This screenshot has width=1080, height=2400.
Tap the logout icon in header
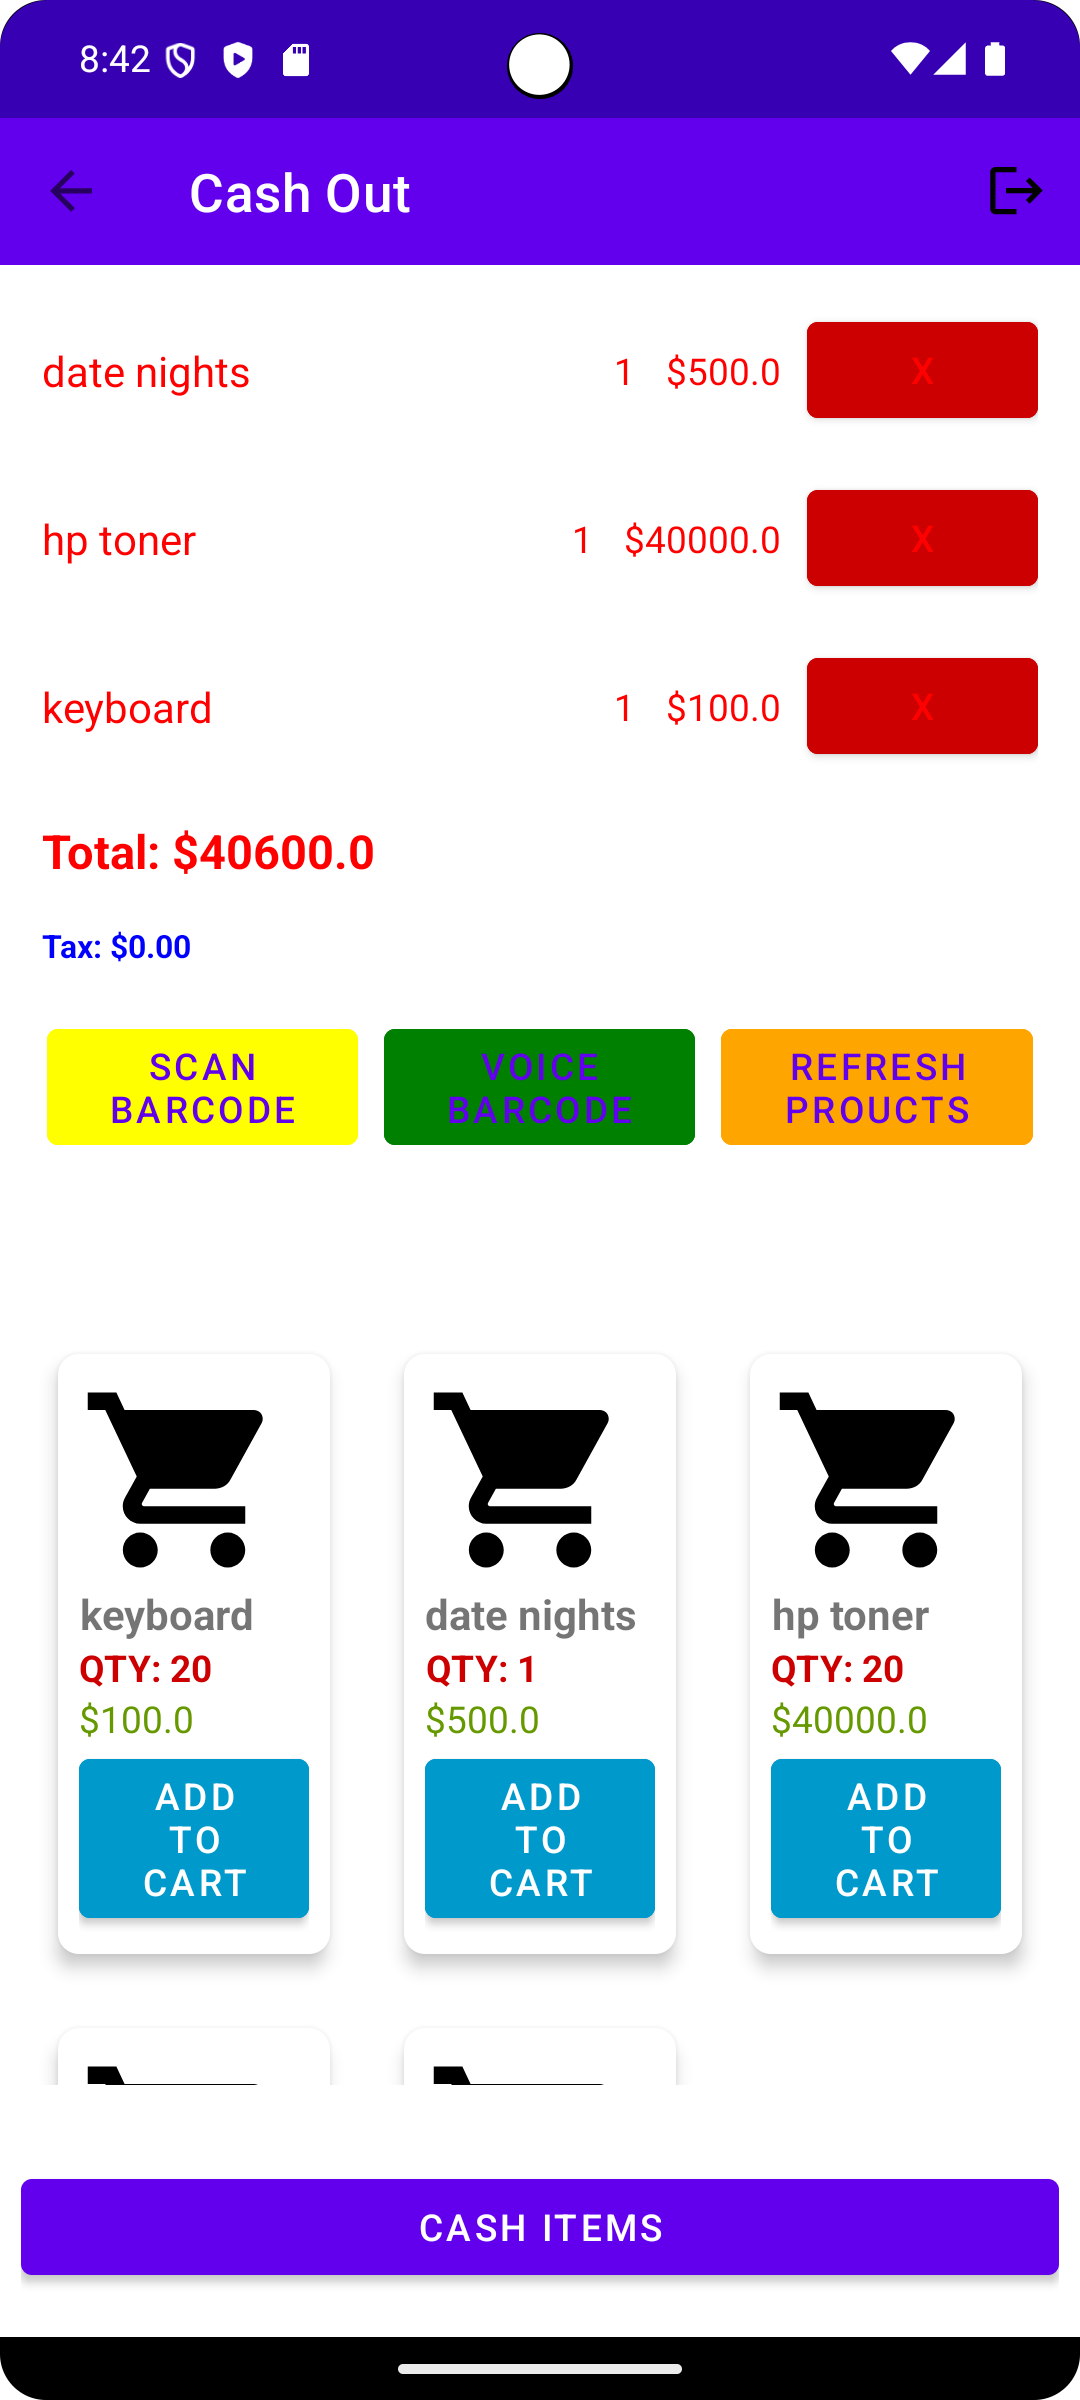click(1015, 191)
